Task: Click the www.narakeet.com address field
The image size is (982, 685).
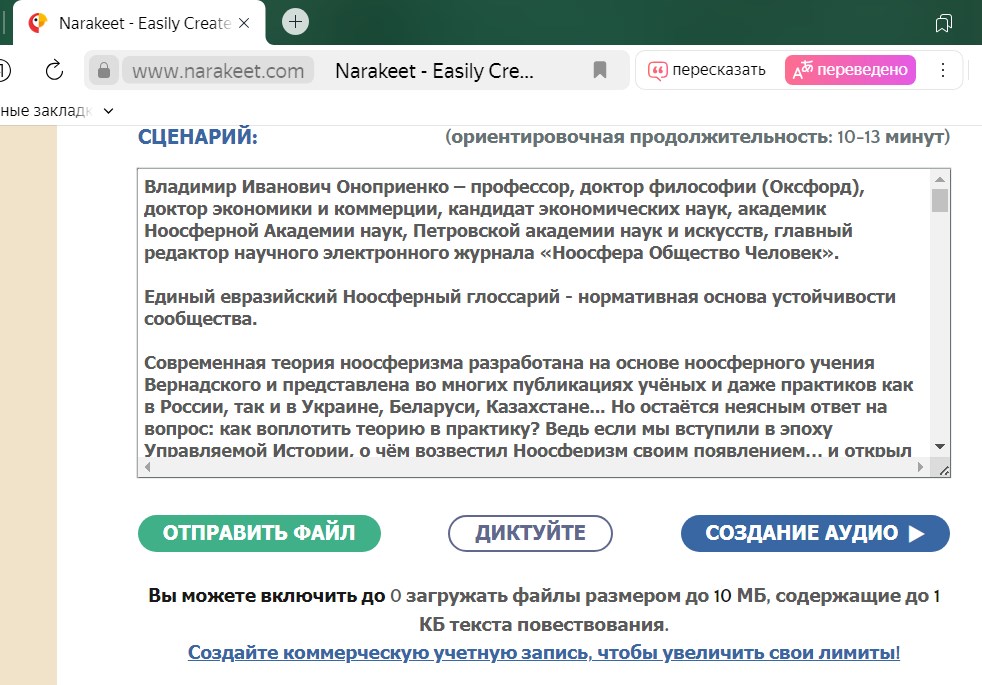Action: point(218,71)
